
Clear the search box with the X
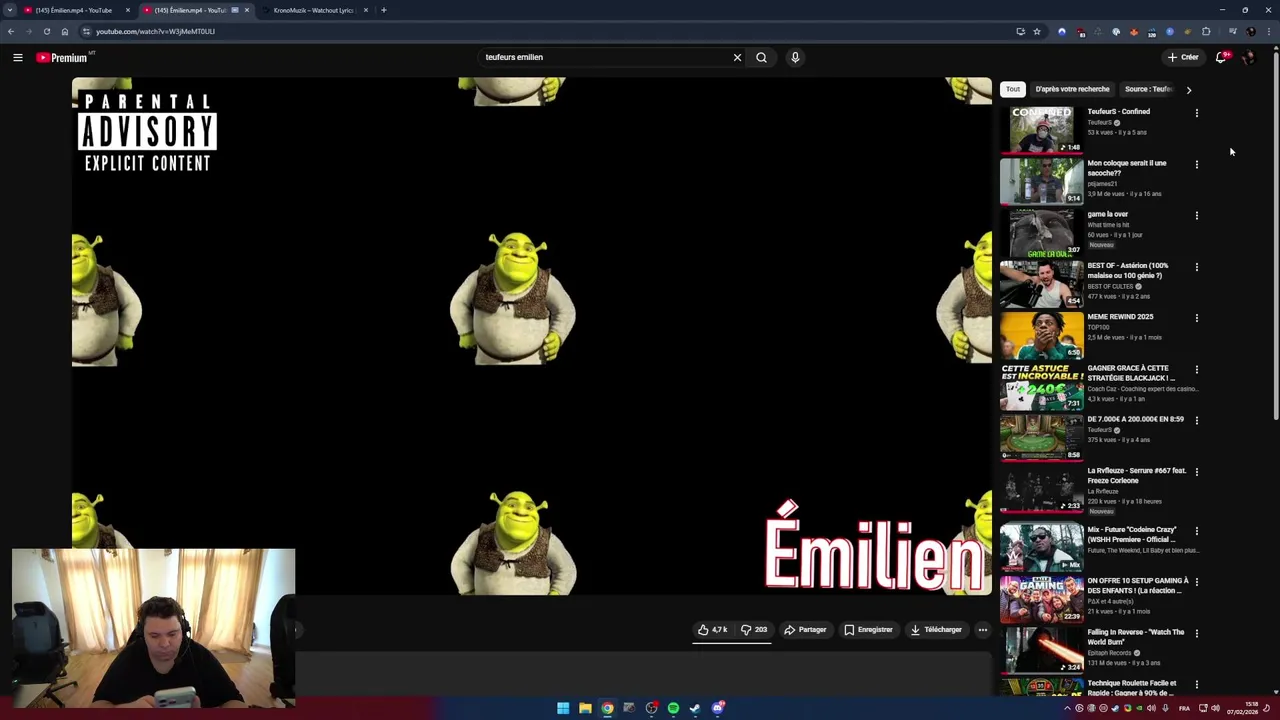click(x=737, y=57)
